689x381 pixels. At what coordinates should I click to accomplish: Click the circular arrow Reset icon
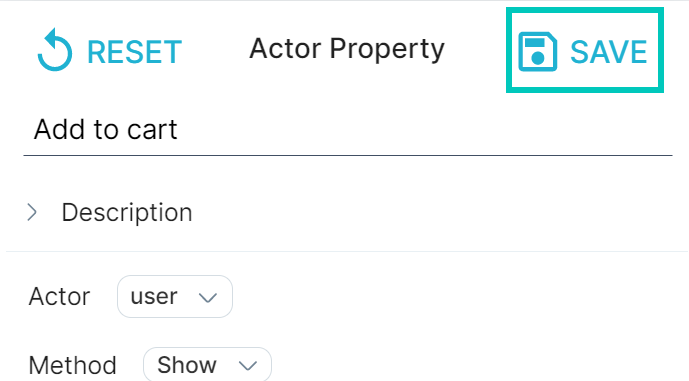[55, 50]
